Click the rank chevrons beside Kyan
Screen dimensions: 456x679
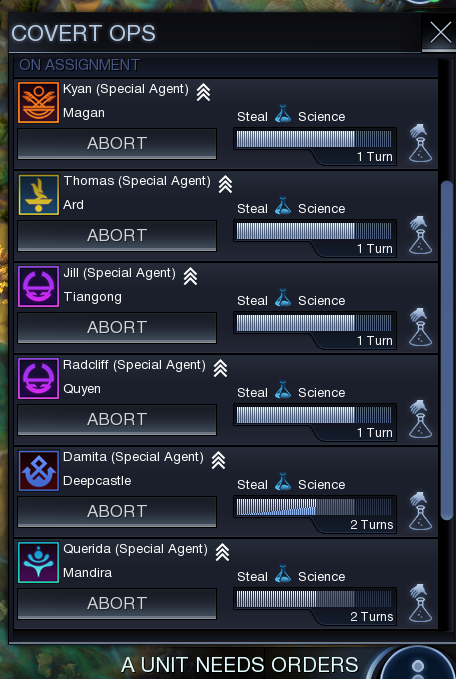point(203,92)
